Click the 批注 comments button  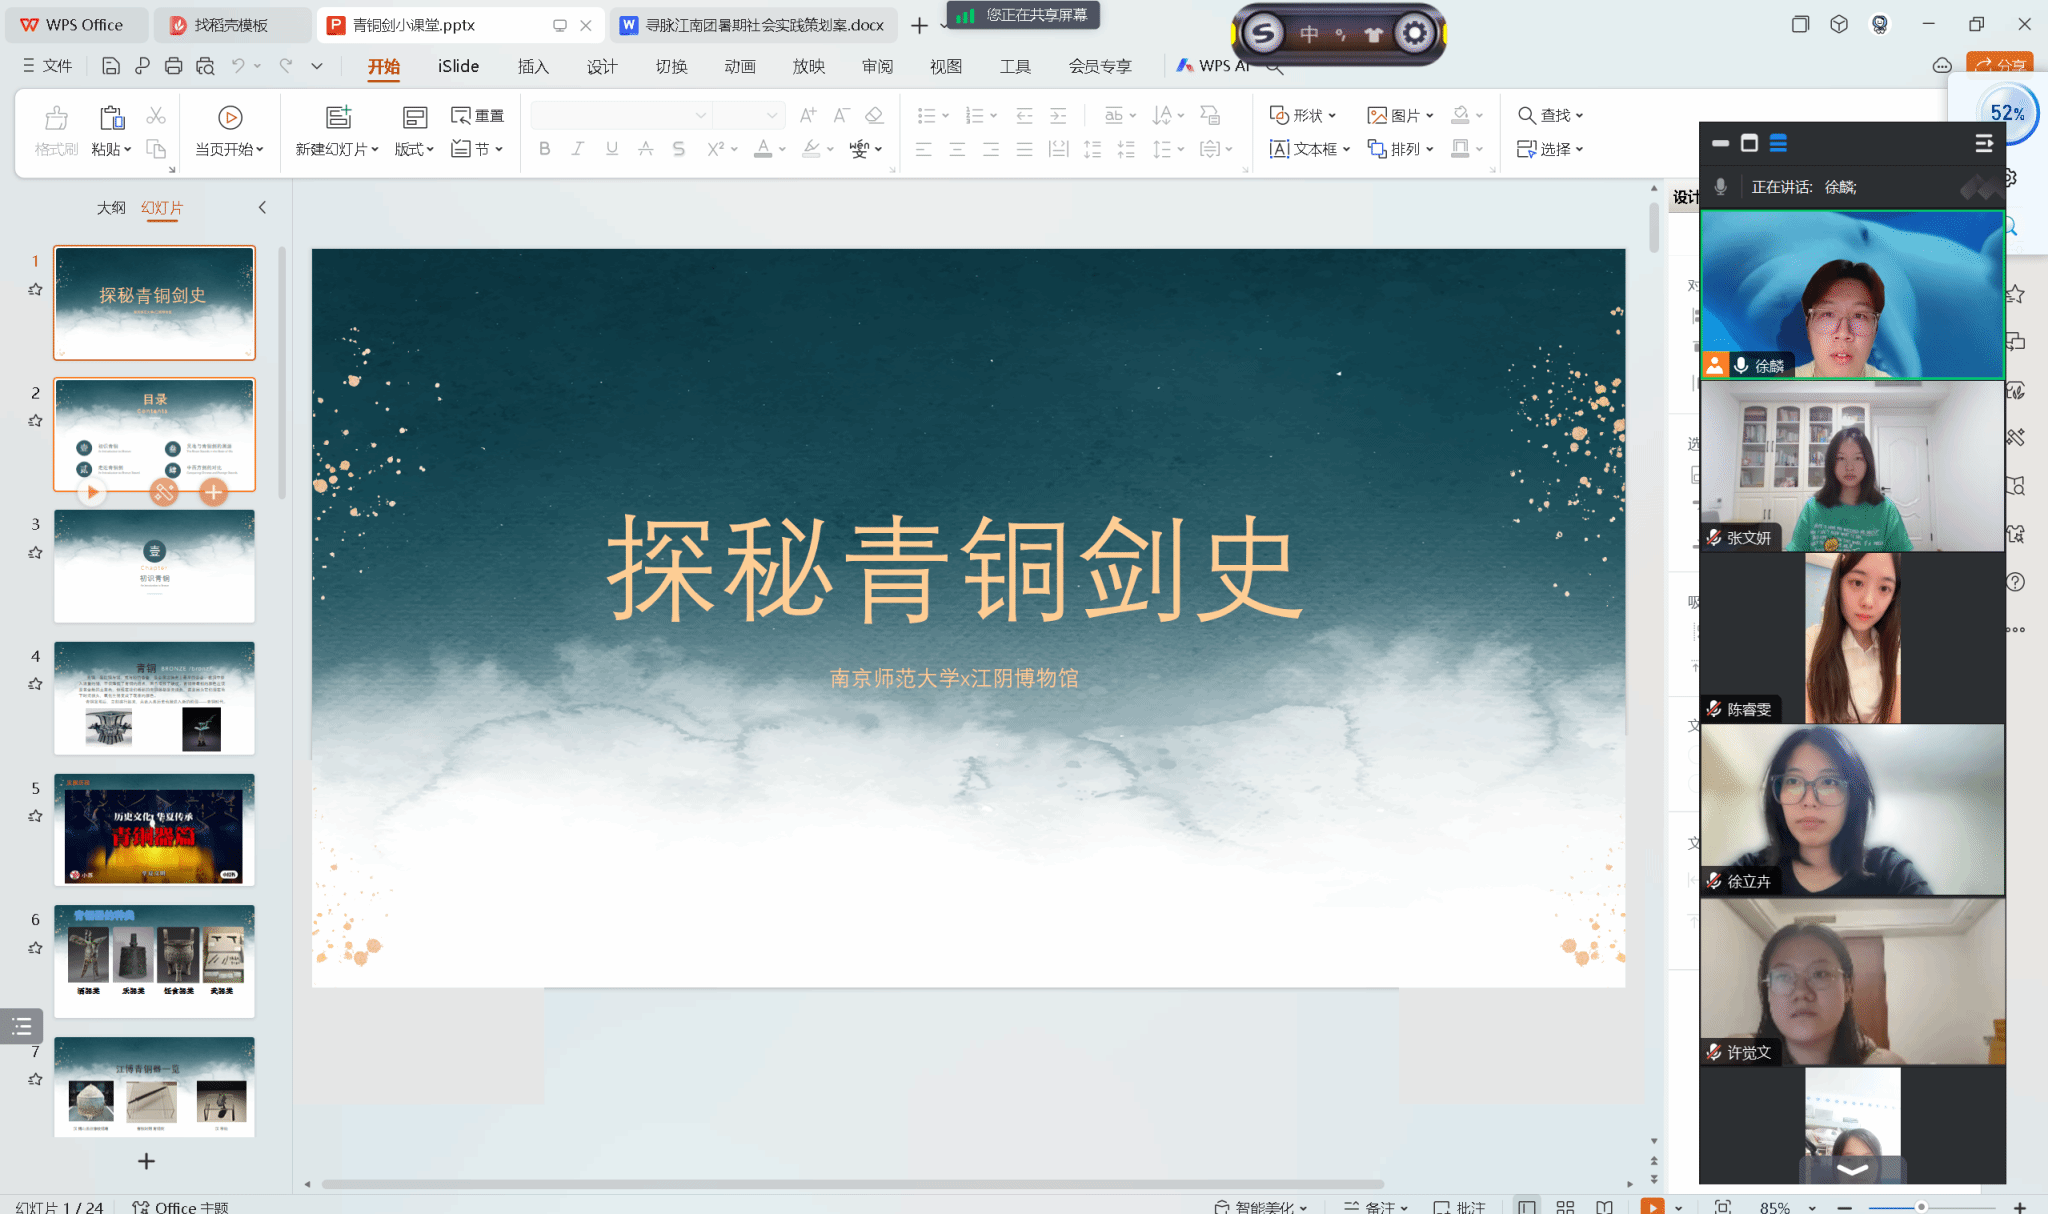pos(1459,1207)
